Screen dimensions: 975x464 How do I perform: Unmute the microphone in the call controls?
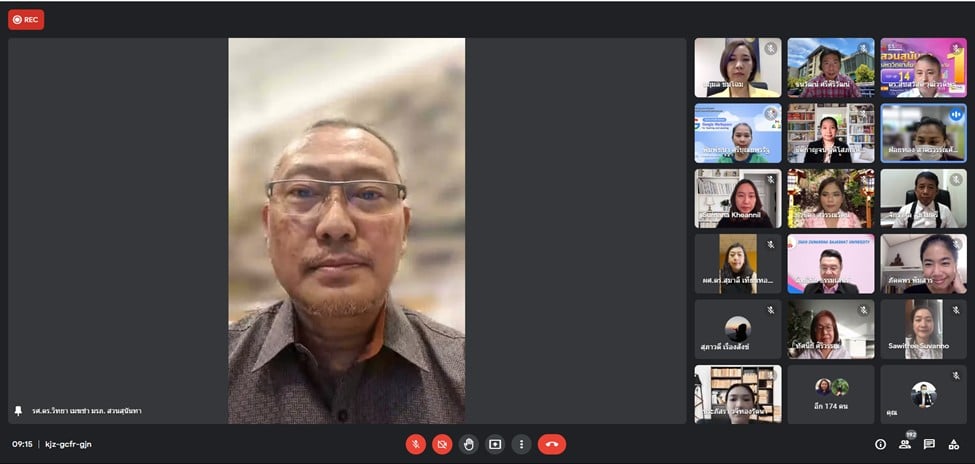pyautogui.click(x=416, y=444)
